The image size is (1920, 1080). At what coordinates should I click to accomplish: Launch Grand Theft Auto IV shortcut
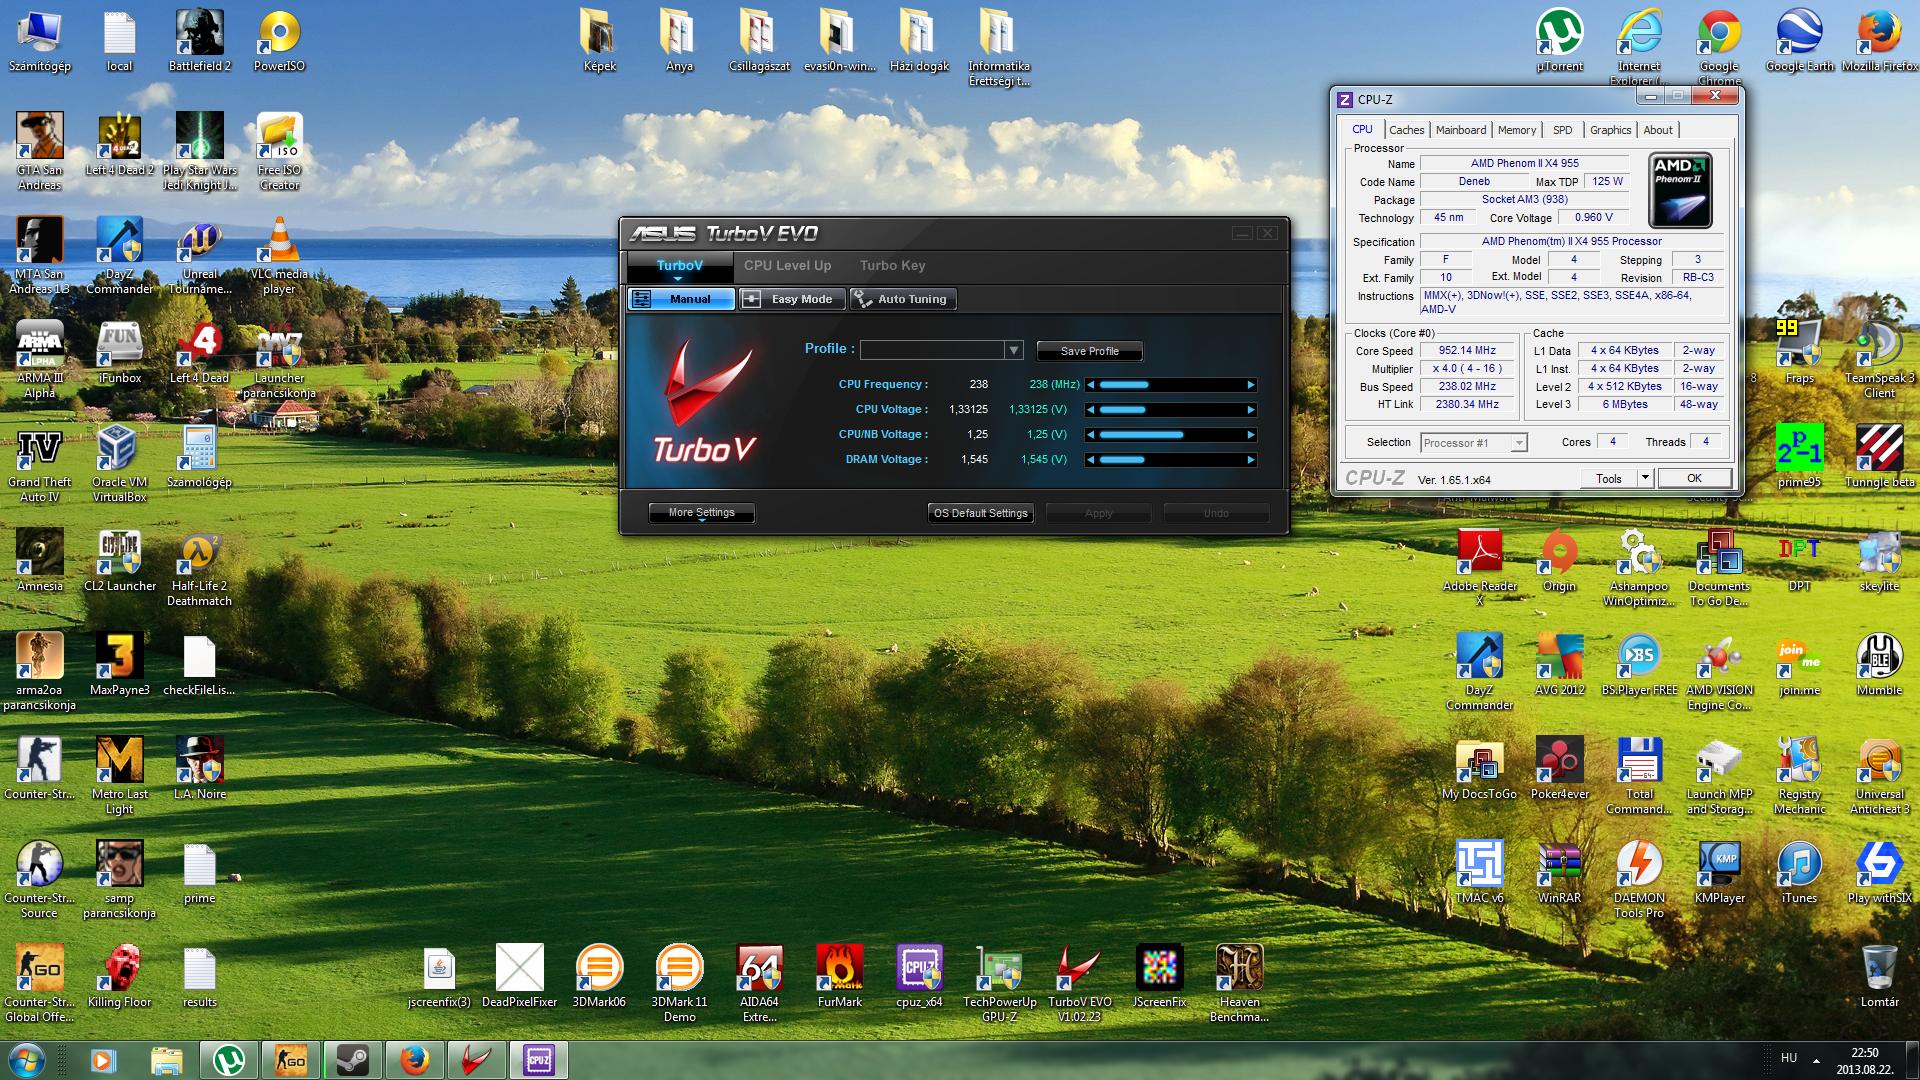point(40,464)
